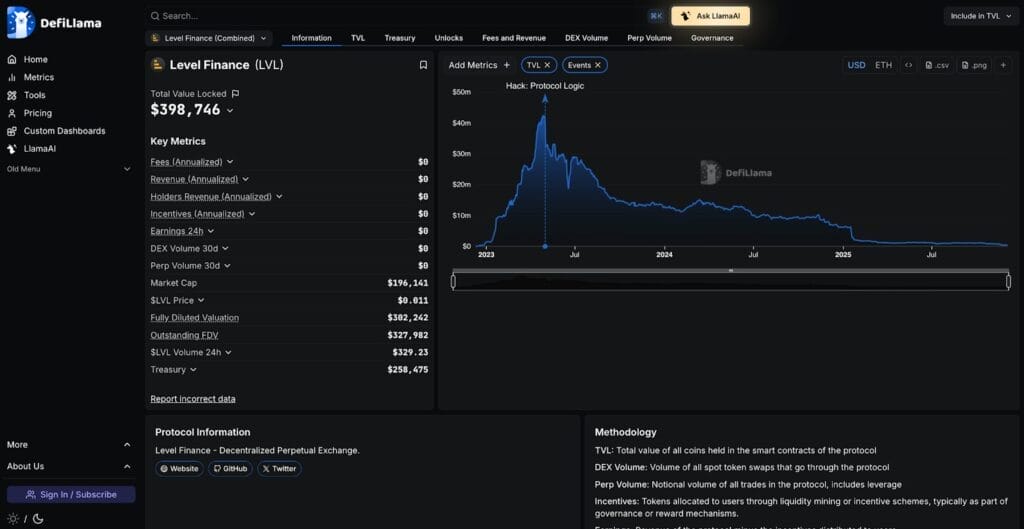
Task: Visit the protocol Website link
Action: click(180, 468)
